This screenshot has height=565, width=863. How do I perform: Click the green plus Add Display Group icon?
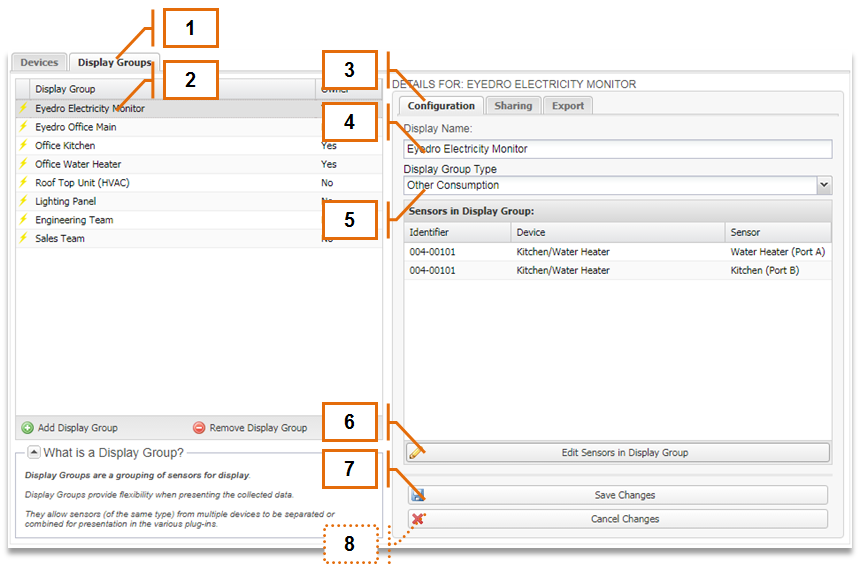27,427
